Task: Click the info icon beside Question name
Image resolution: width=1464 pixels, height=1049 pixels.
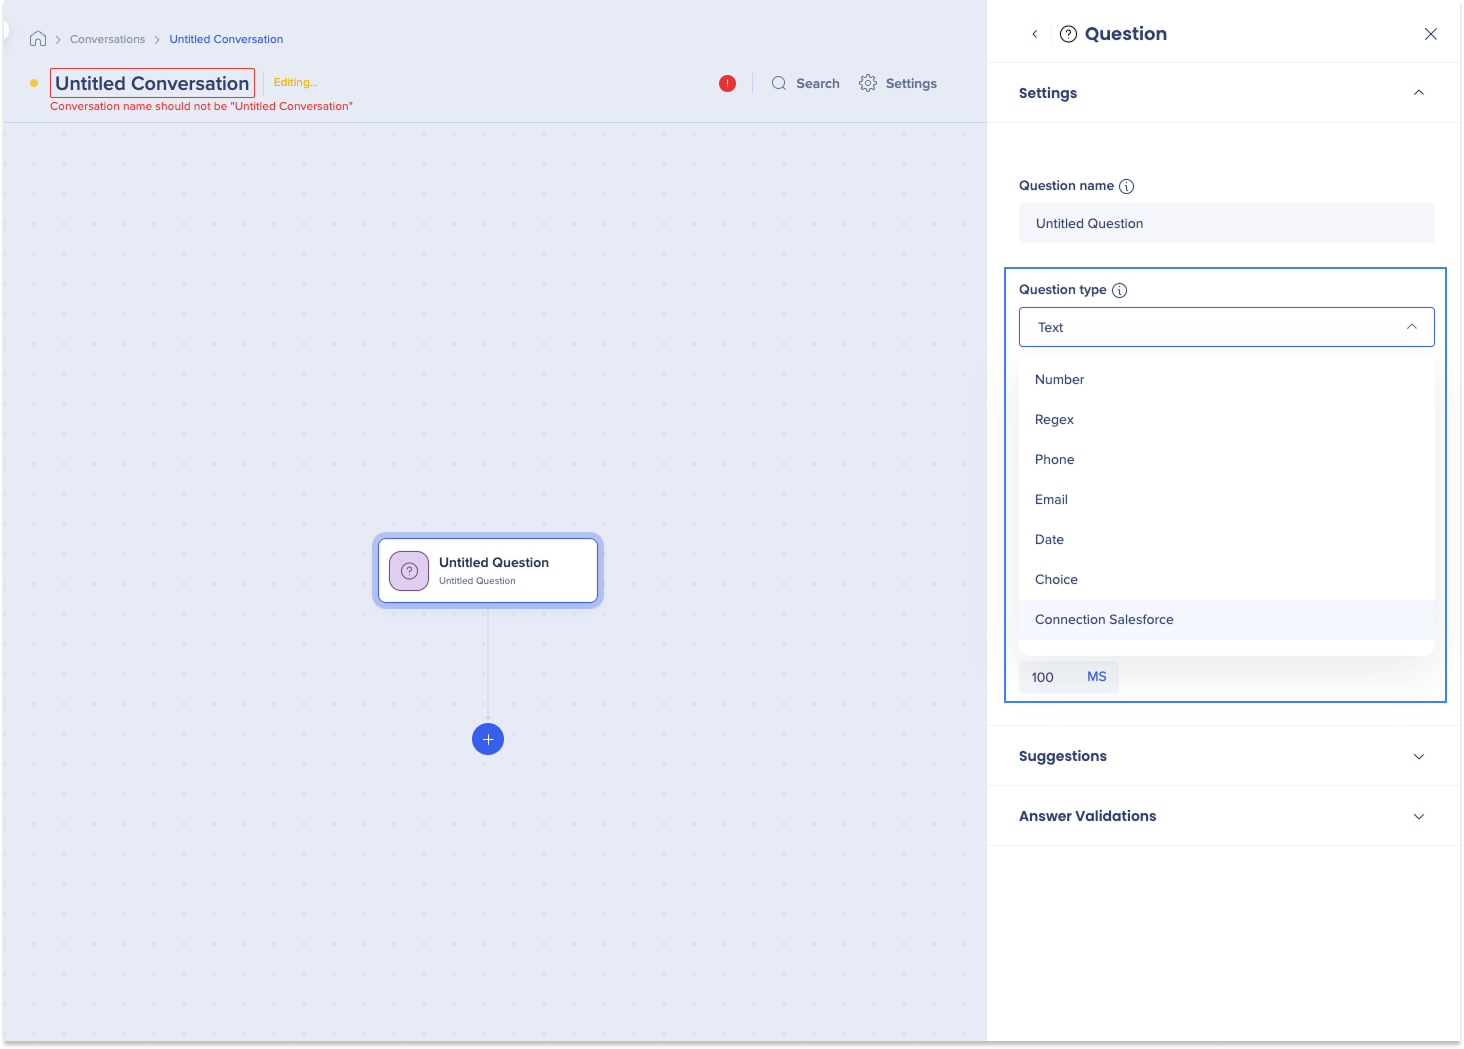Action: click(x=1126, y=187)
